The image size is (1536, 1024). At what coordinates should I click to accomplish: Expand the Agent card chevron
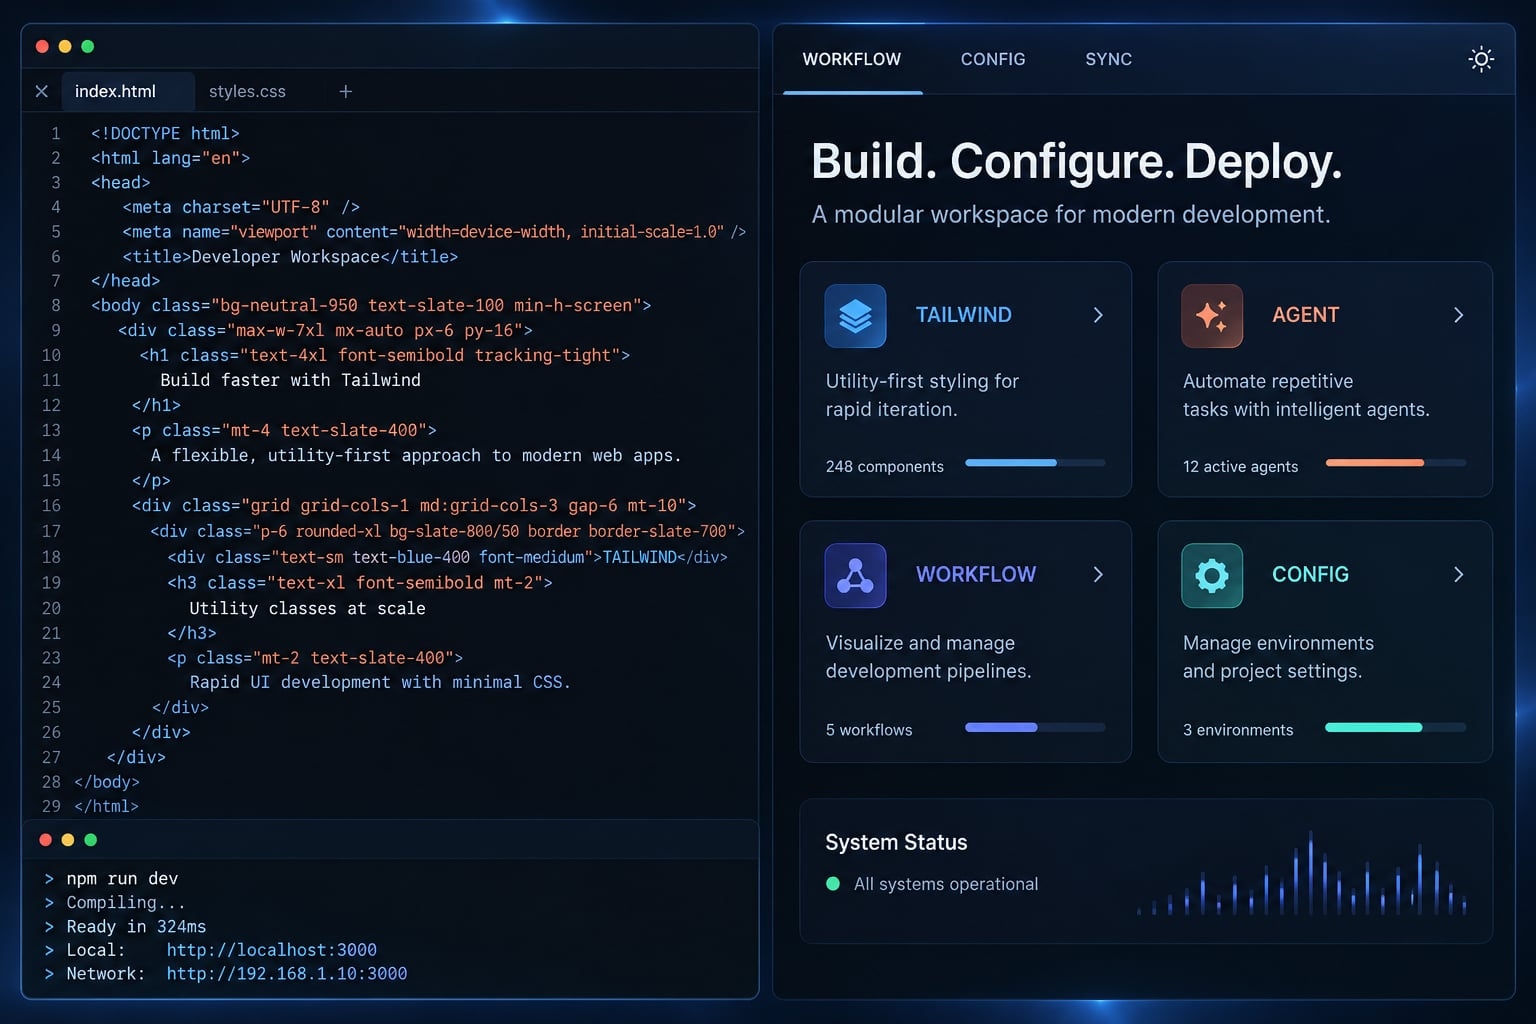coord(1458,315)
